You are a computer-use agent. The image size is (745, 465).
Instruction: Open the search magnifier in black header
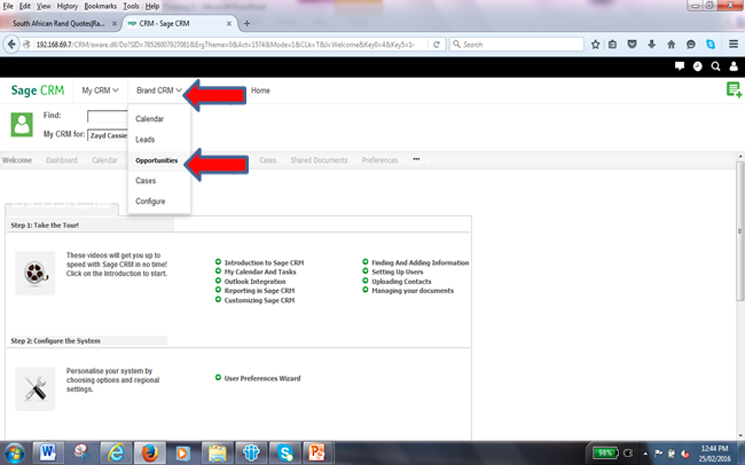[715, 66]
